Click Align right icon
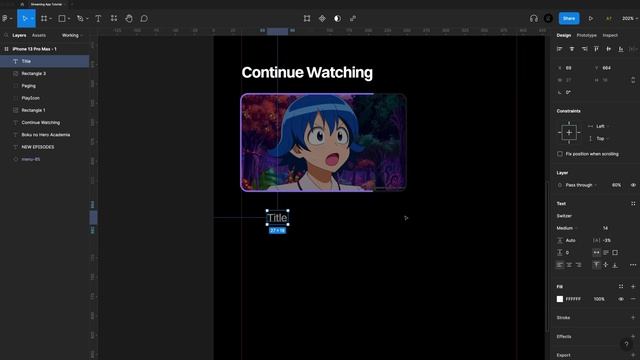This screenshot has height=360, width=640. pyautogui.click(x=584, y=49)
